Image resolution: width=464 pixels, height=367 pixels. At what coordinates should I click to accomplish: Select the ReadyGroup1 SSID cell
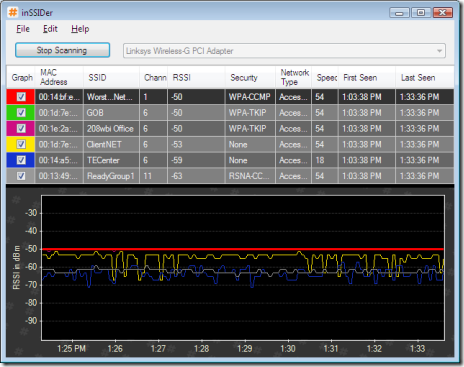click(111, 176)
